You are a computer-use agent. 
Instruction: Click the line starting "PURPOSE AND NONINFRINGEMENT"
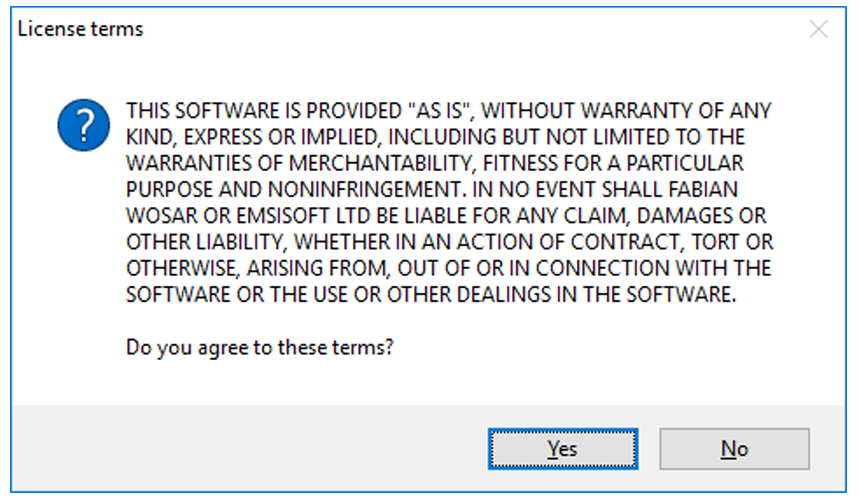click(432, 190)
